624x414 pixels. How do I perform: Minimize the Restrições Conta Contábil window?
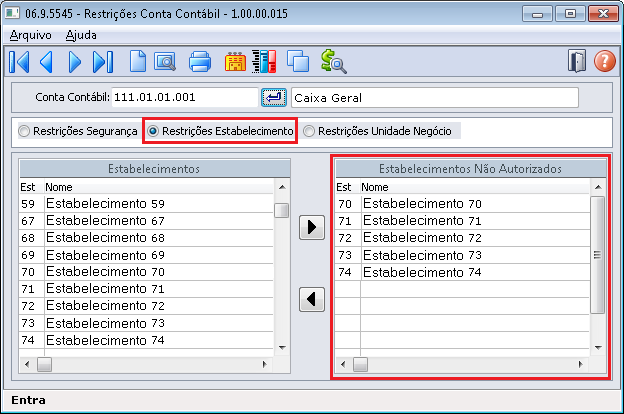(537, 14)
